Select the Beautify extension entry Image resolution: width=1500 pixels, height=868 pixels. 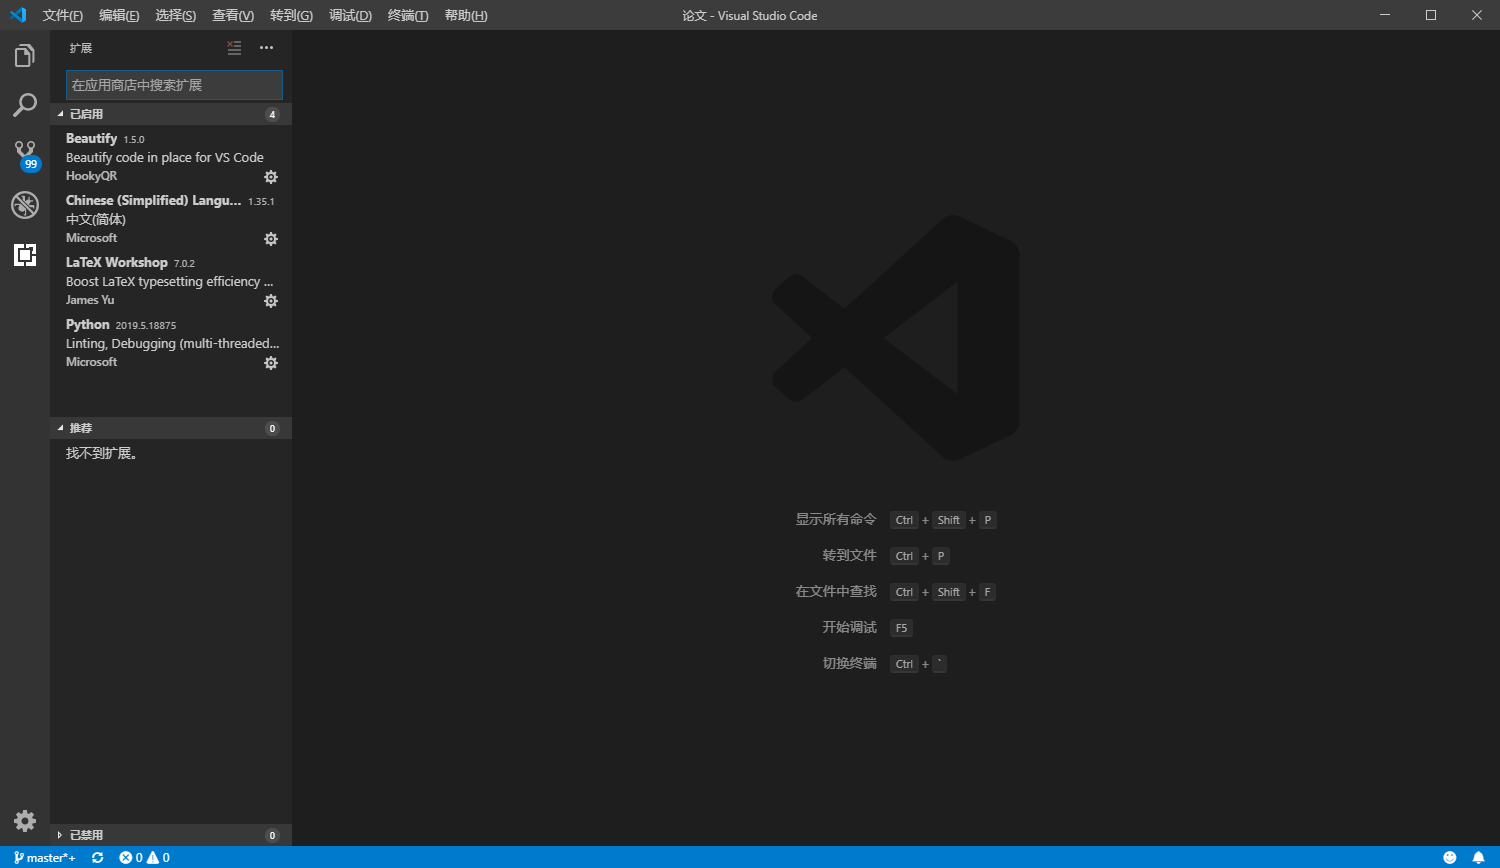point(171,157)
